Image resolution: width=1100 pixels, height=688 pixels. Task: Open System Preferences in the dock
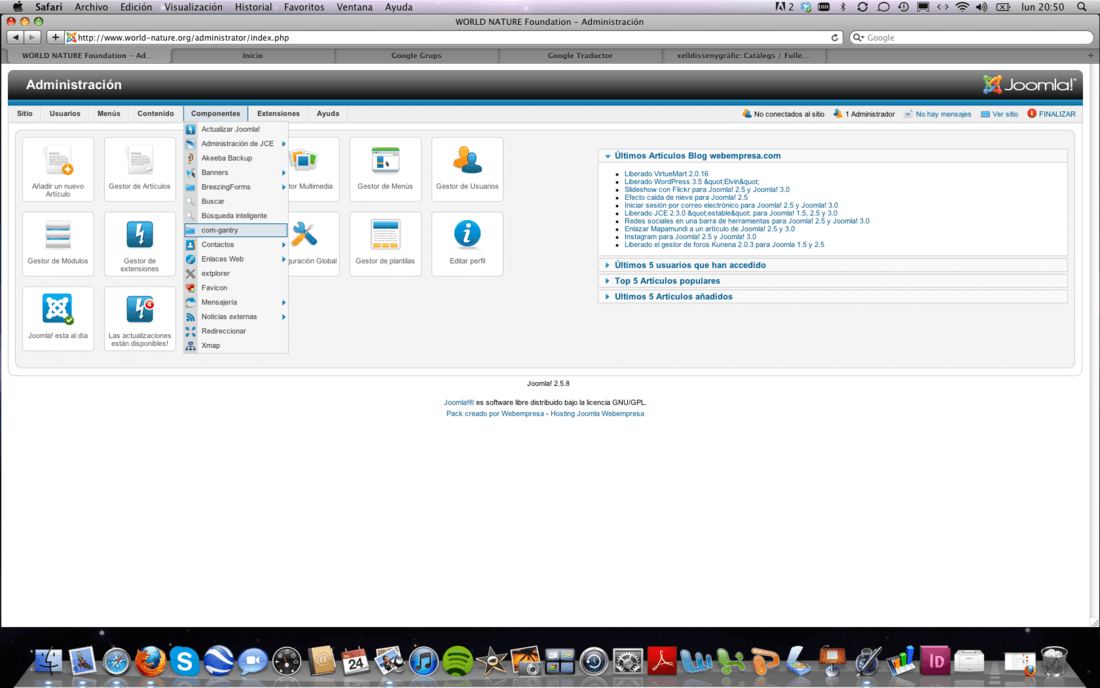pos(628,661)
